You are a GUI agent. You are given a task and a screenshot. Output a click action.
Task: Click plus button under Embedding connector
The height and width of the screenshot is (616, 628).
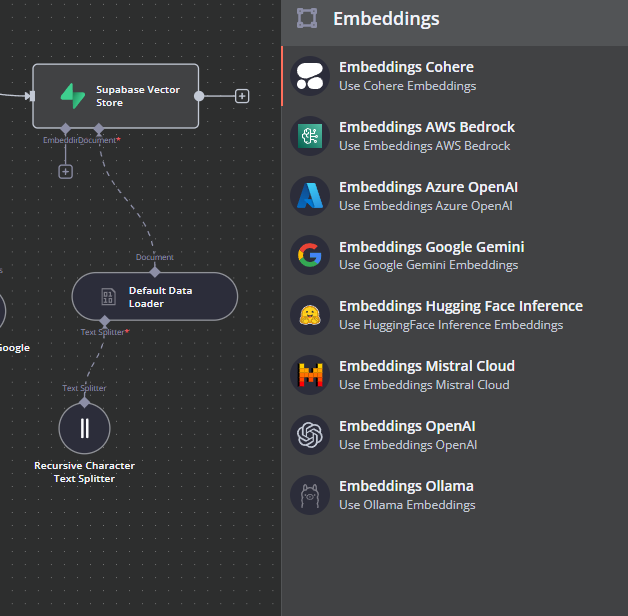point(66,171)
